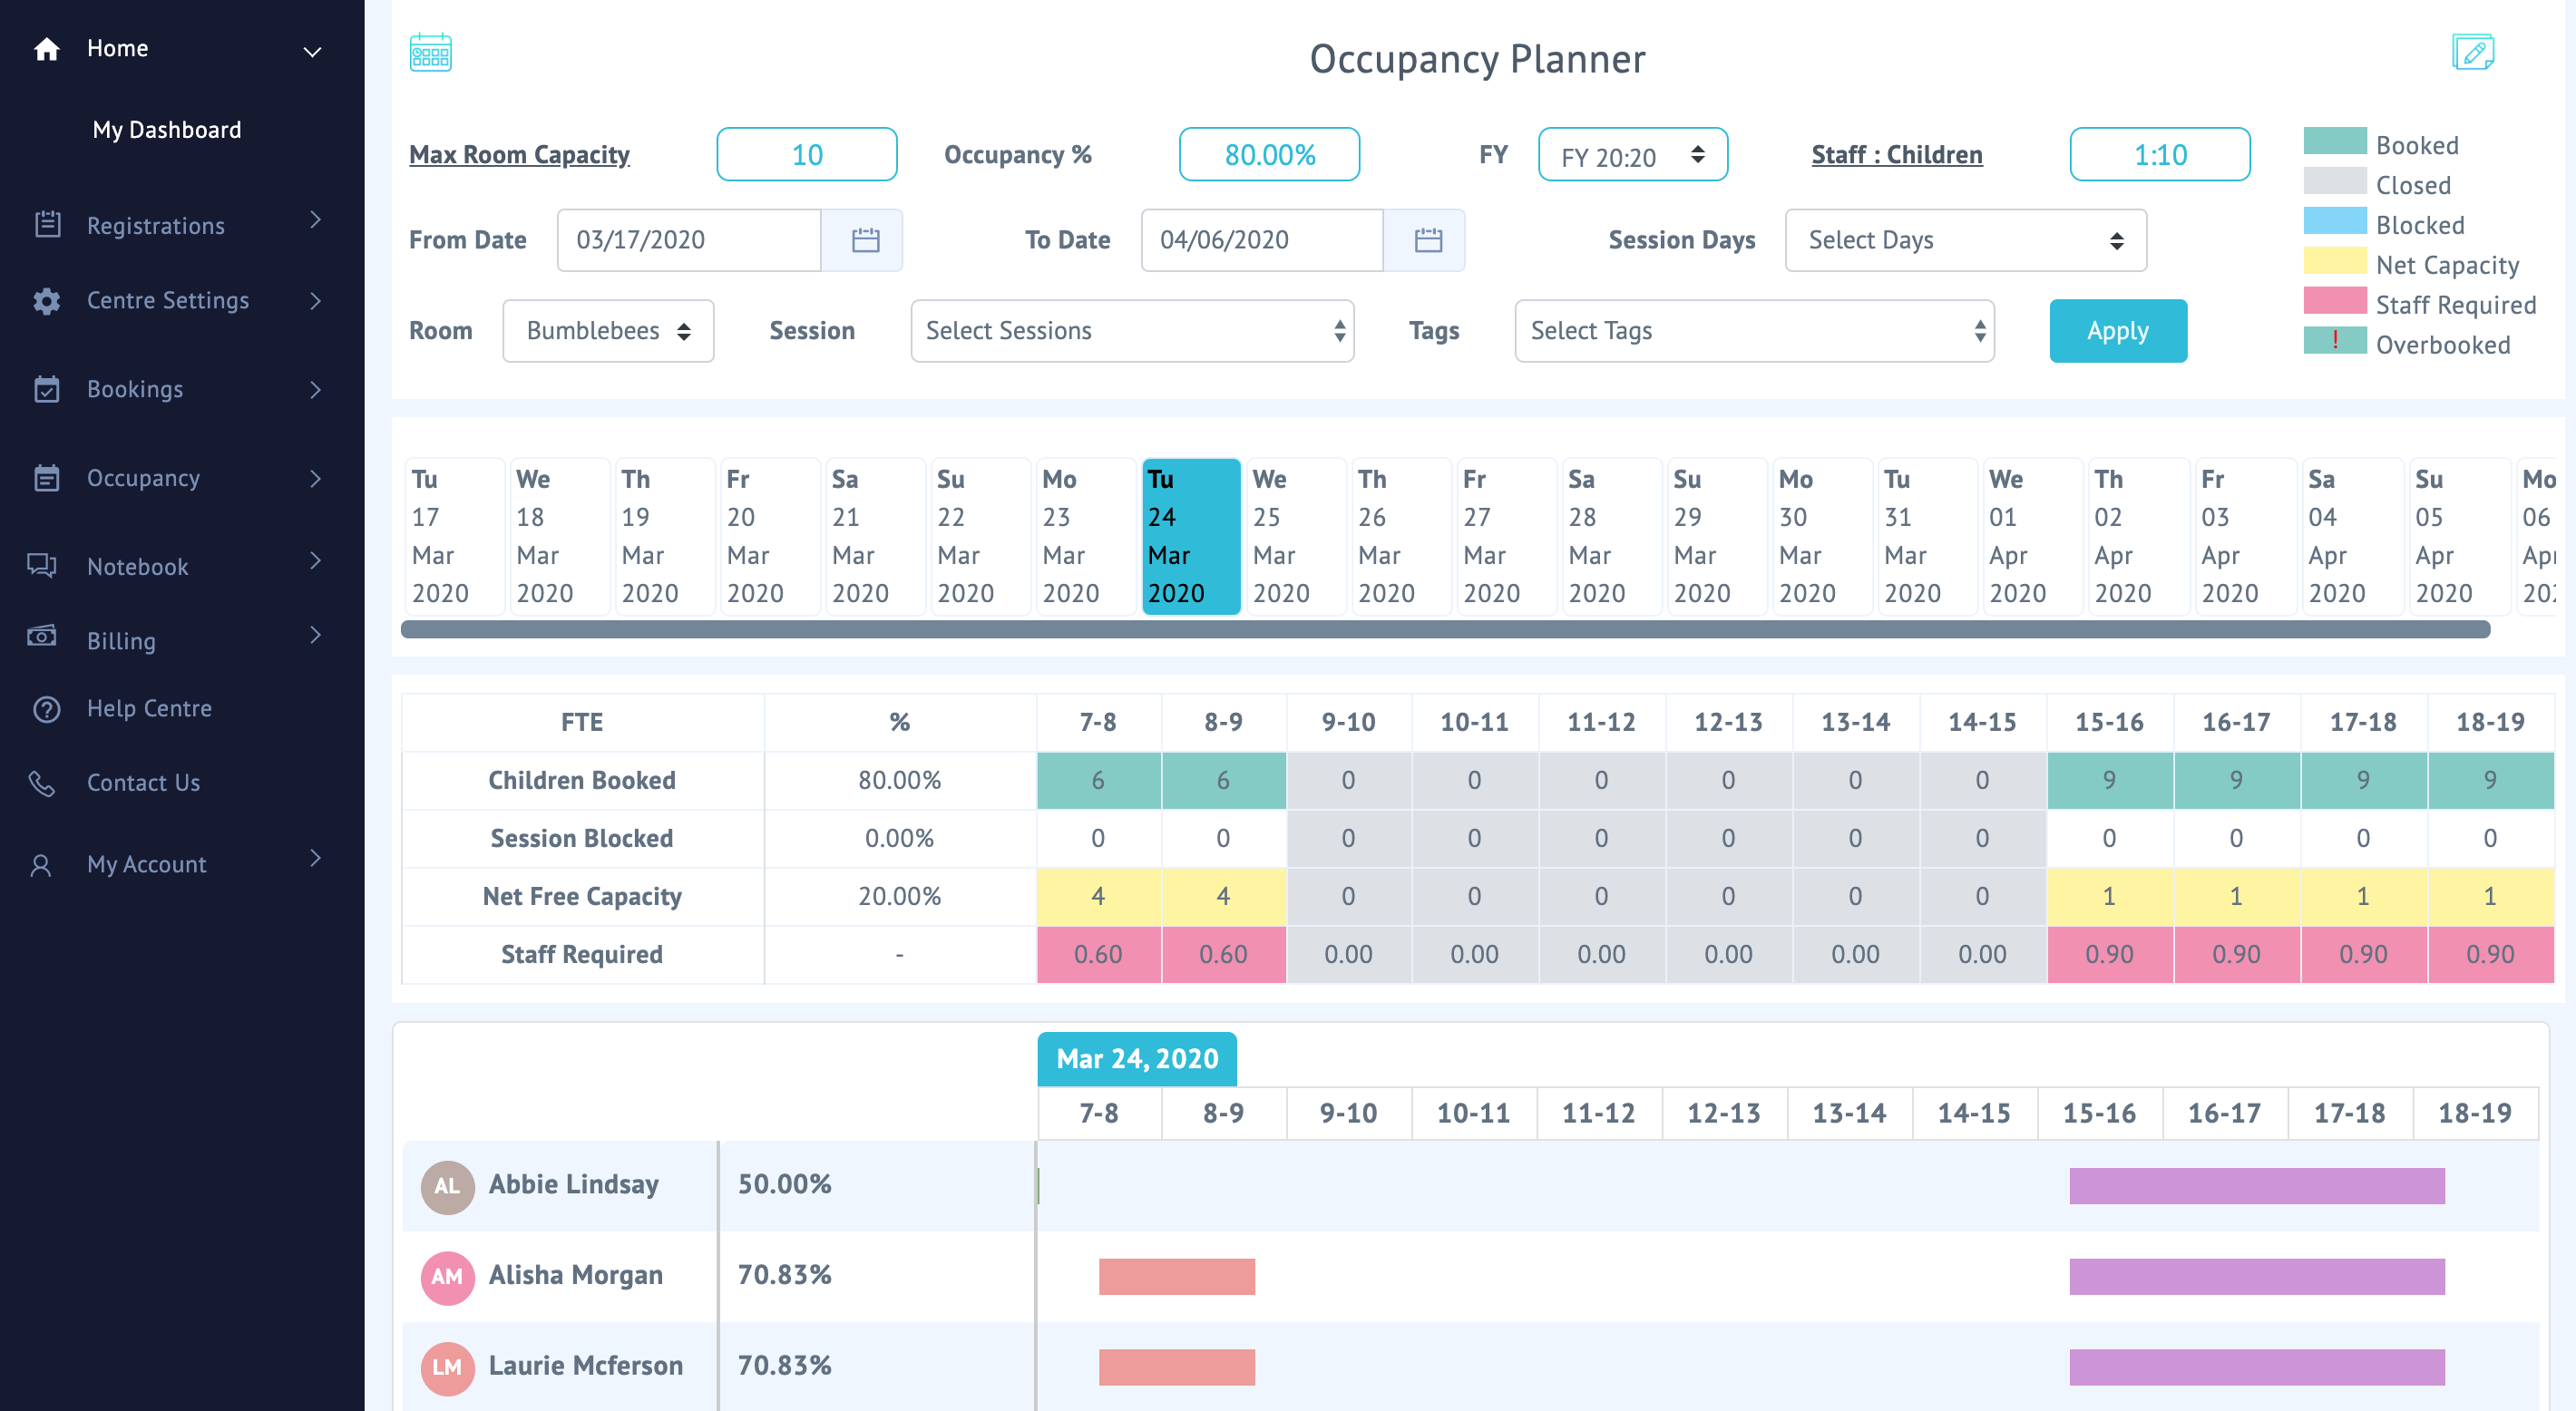This screenshot has width=2576, height=1411.
Task: Click the Apply button
Action: click(x=2117, y=331)
